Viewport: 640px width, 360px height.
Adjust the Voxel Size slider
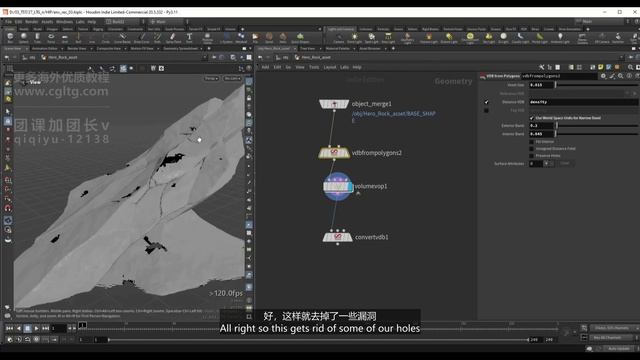click(x=597, y=85)
